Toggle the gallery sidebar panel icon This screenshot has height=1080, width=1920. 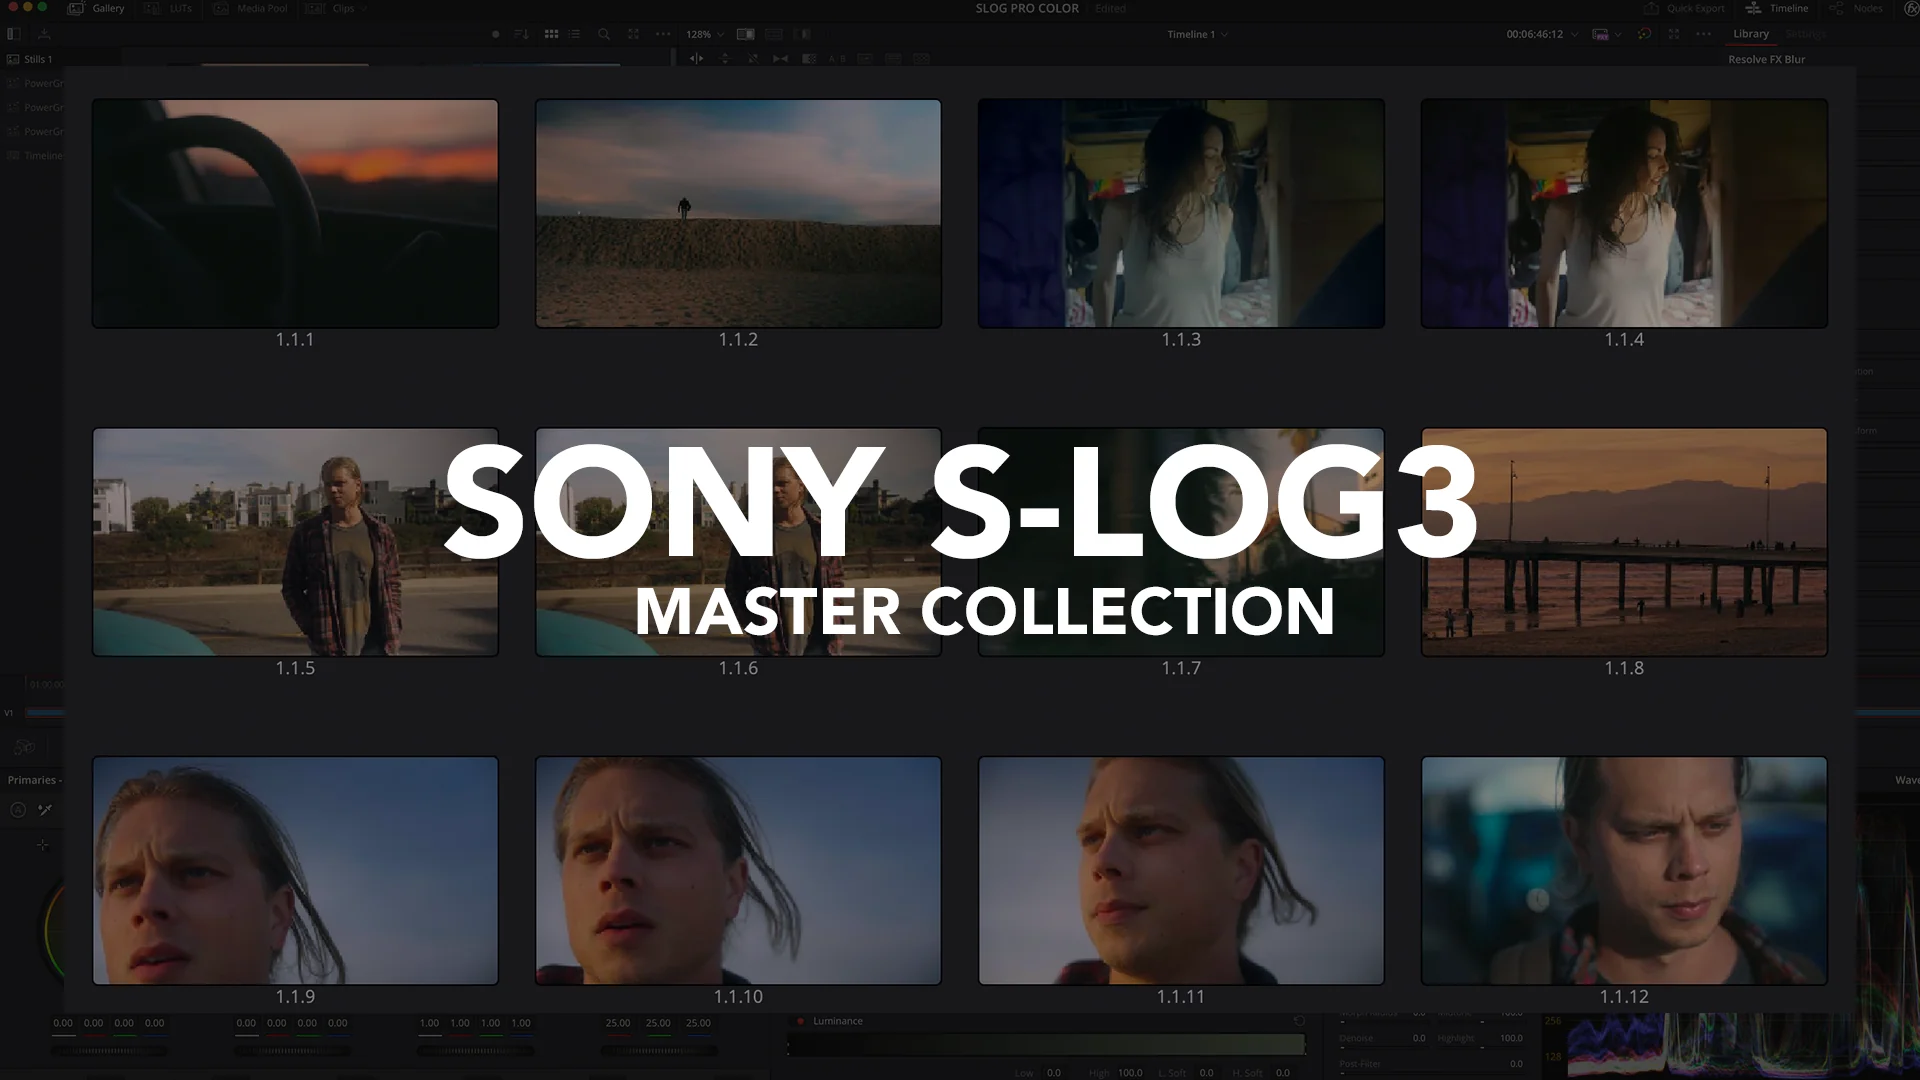pyautogui.click(x=14, y=34)
